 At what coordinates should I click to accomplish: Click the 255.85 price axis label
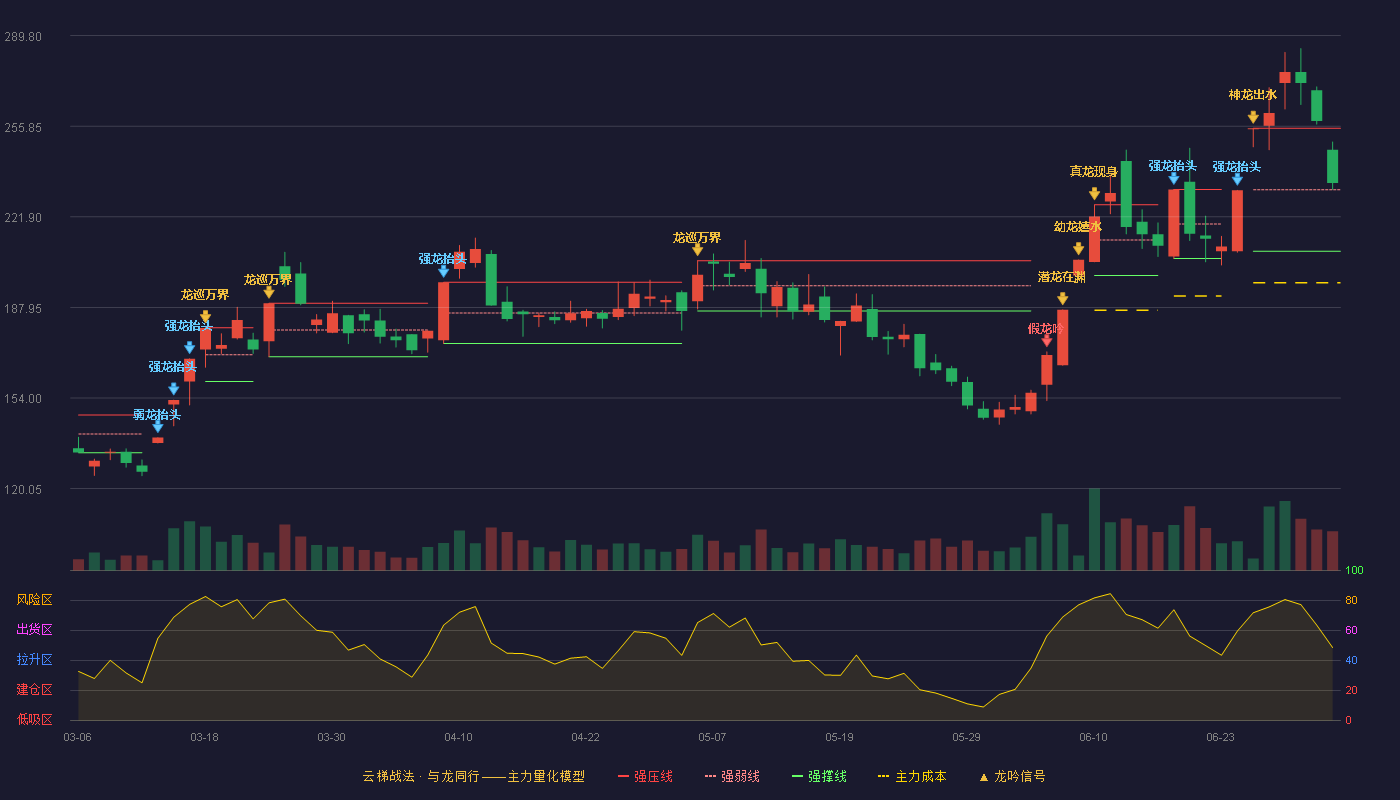(23, 127)
